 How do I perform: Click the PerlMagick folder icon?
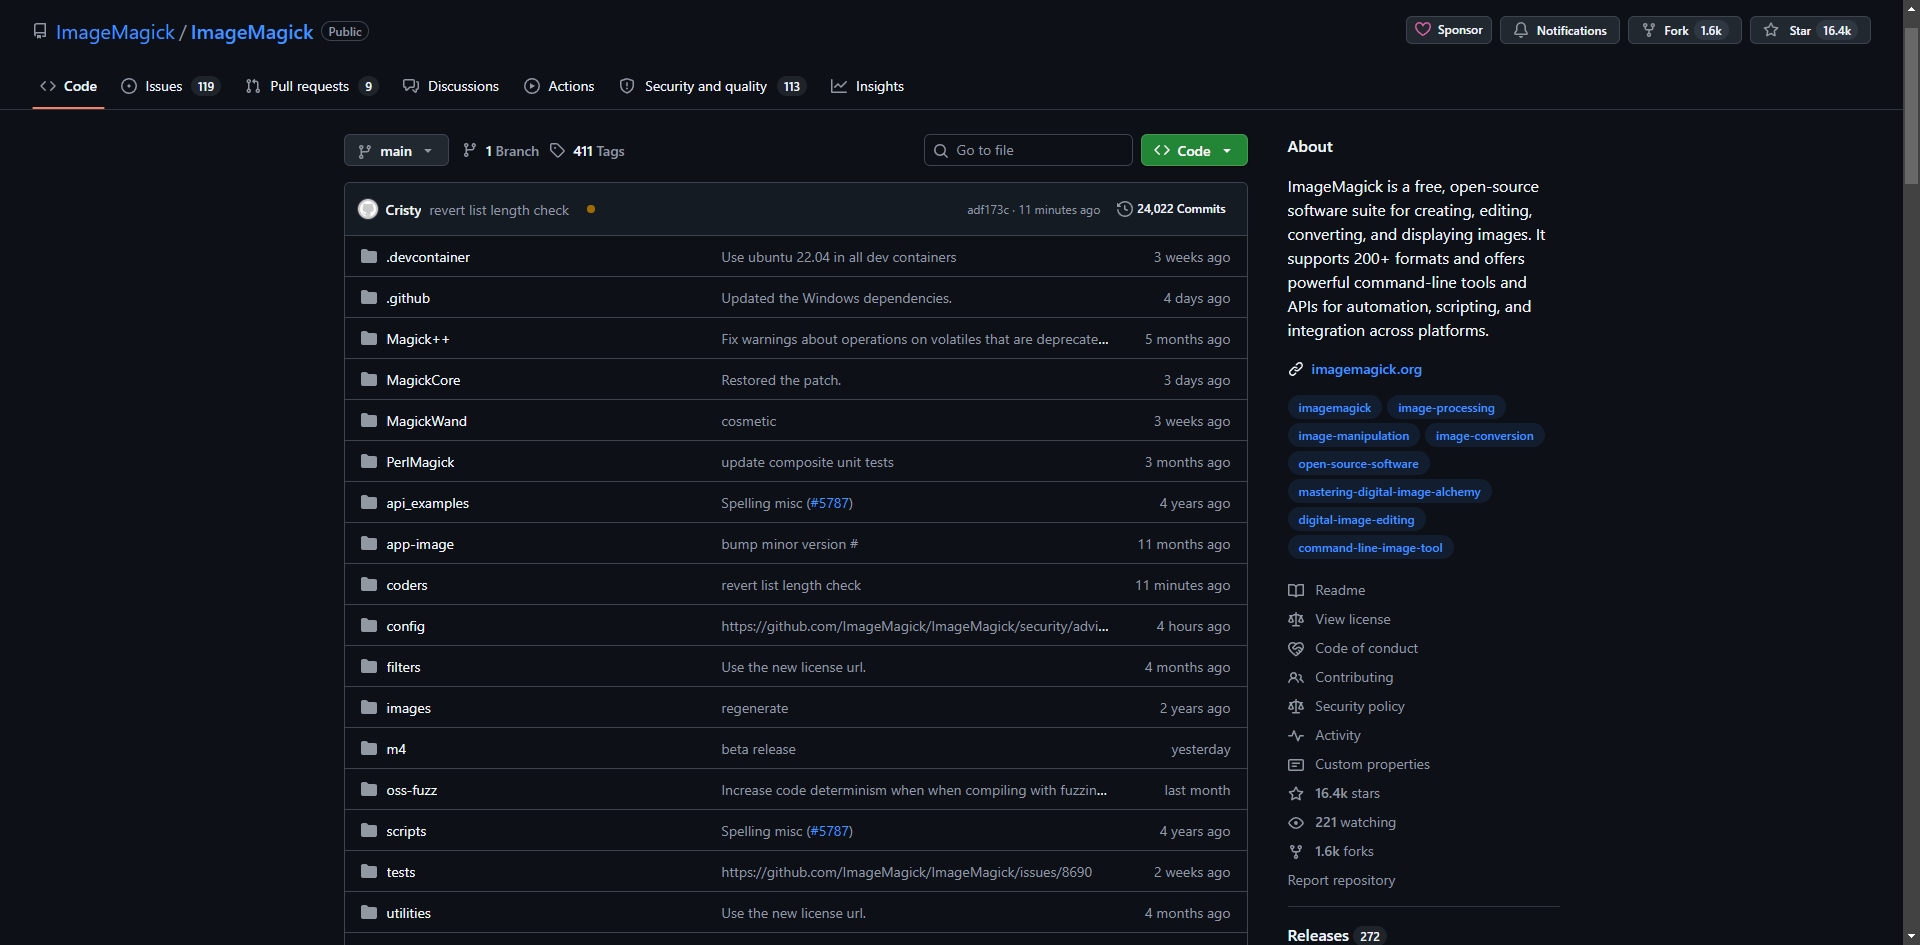click(369, 462)
